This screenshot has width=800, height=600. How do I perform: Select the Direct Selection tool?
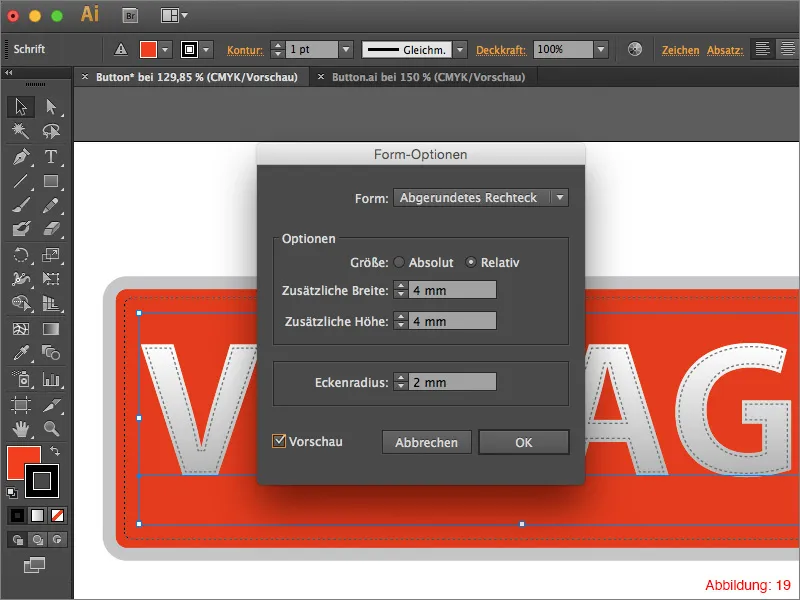click(51, 107)
